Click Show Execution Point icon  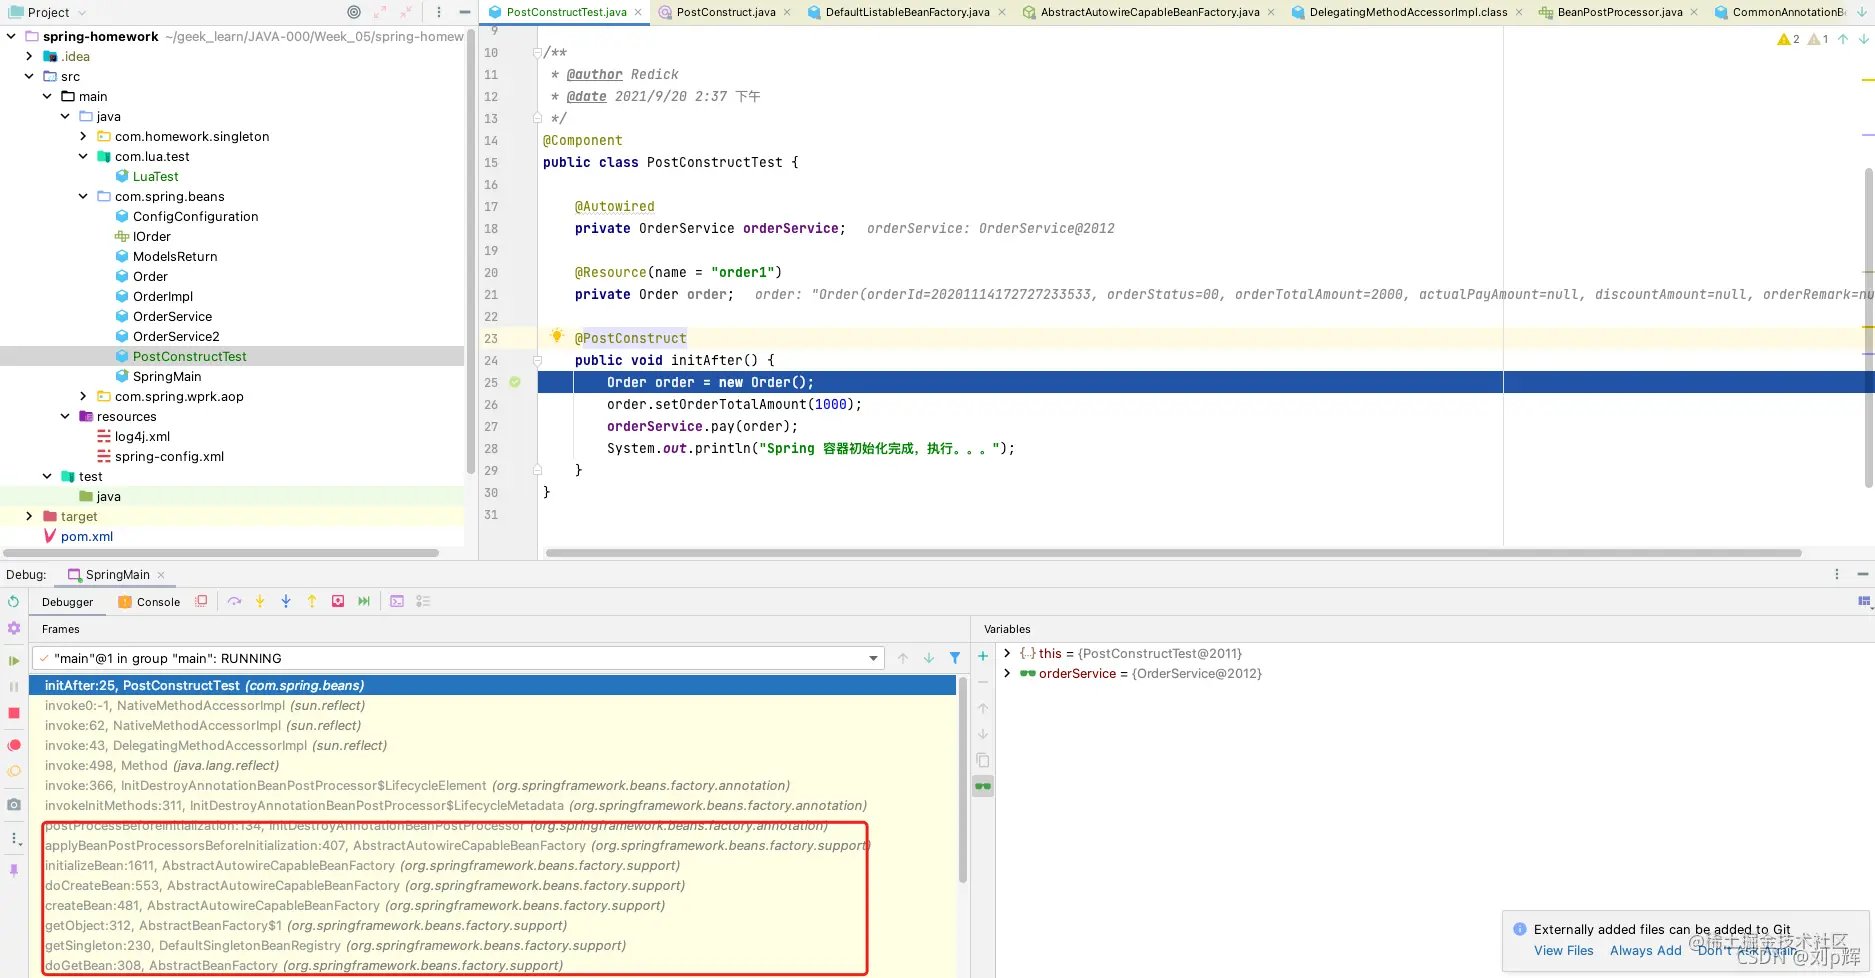click(201, 601)
